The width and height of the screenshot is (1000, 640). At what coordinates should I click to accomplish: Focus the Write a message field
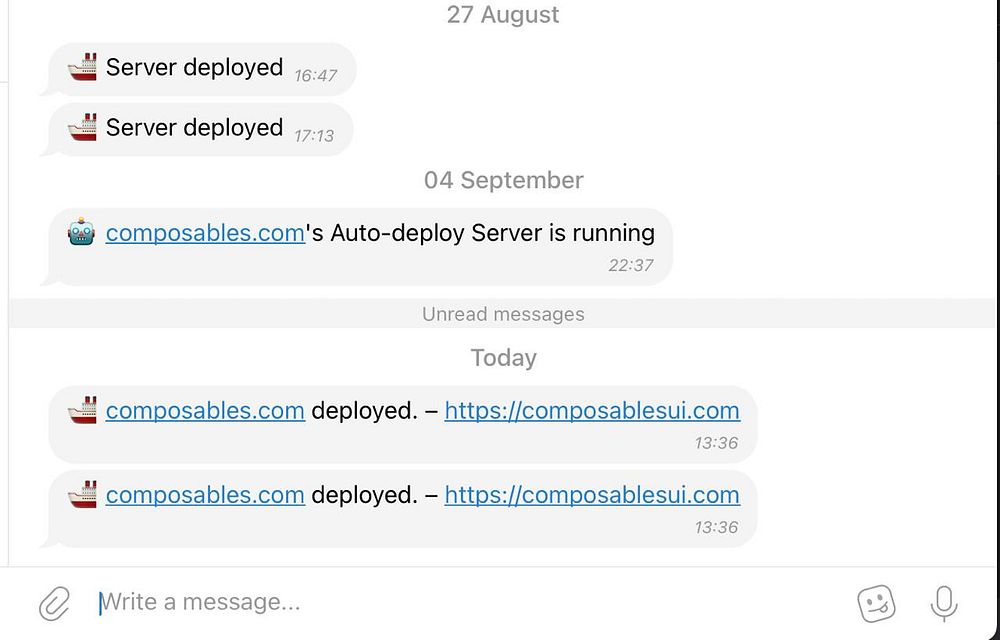[x=450, y=602]
